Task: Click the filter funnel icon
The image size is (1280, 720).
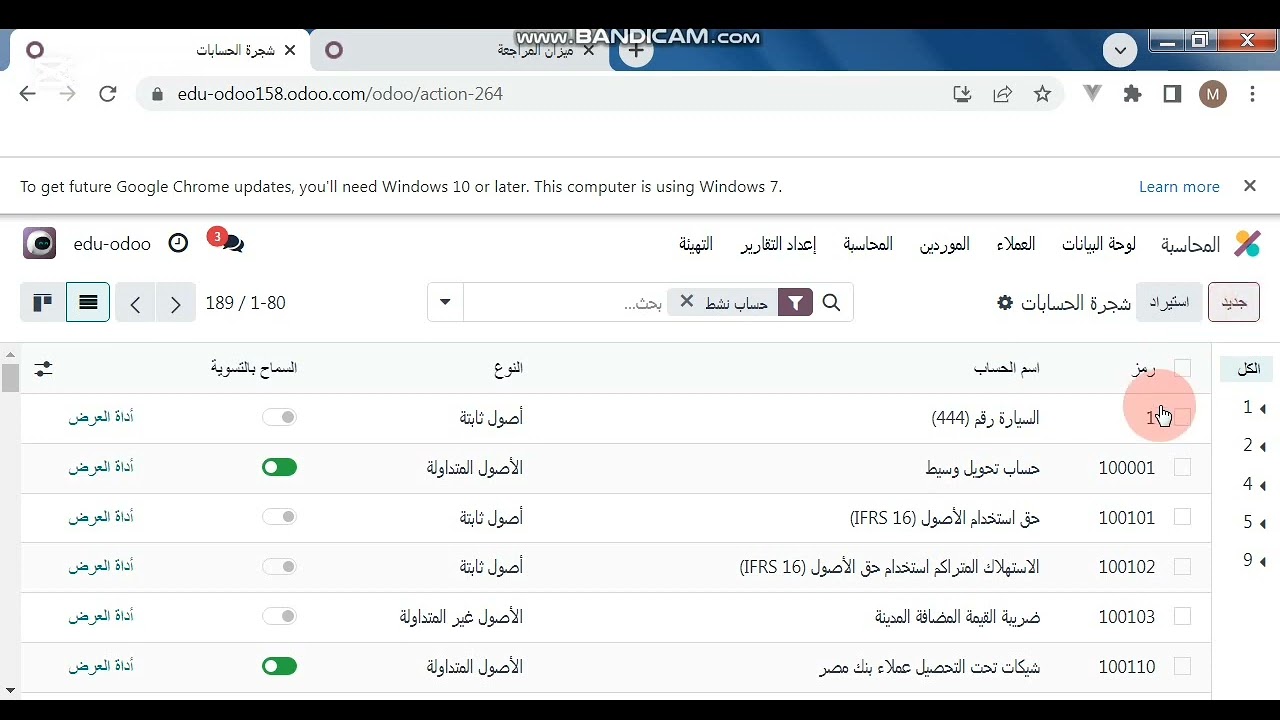Action: (795, 303)
